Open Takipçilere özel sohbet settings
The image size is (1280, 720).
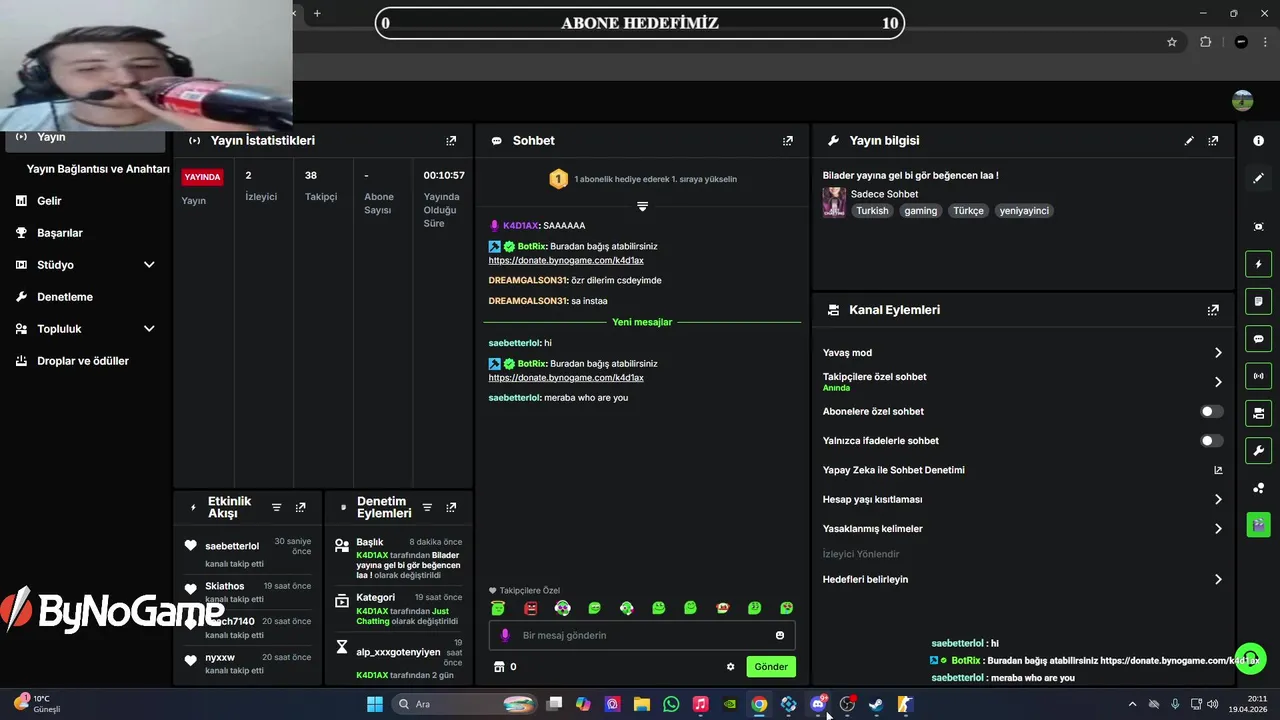pyautogui.click(x=1022, y=382)
